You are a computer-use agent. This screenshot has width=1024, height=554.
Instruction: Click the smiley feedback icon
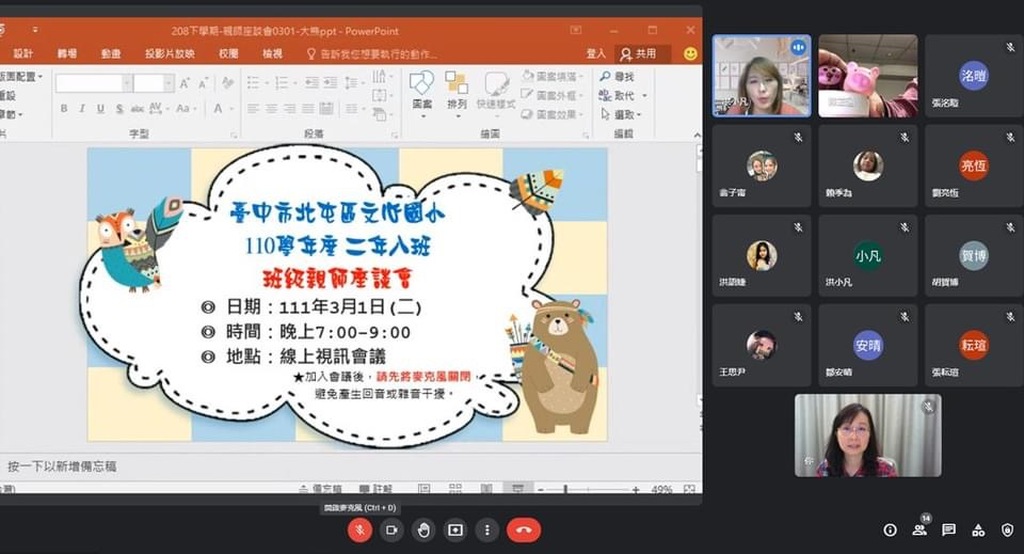coord(690,54)
